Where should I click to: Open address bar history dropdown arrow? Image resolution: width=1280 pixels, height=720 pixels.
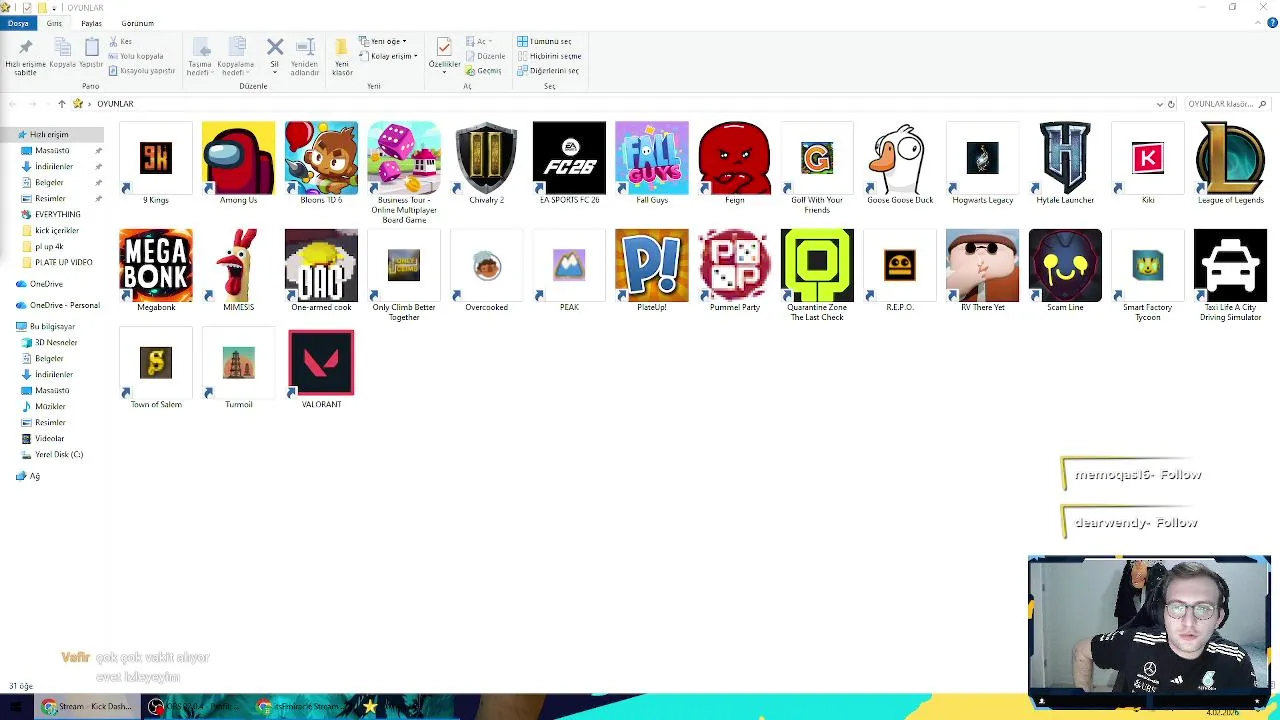pyautogui.click(x=1159, y=104)
